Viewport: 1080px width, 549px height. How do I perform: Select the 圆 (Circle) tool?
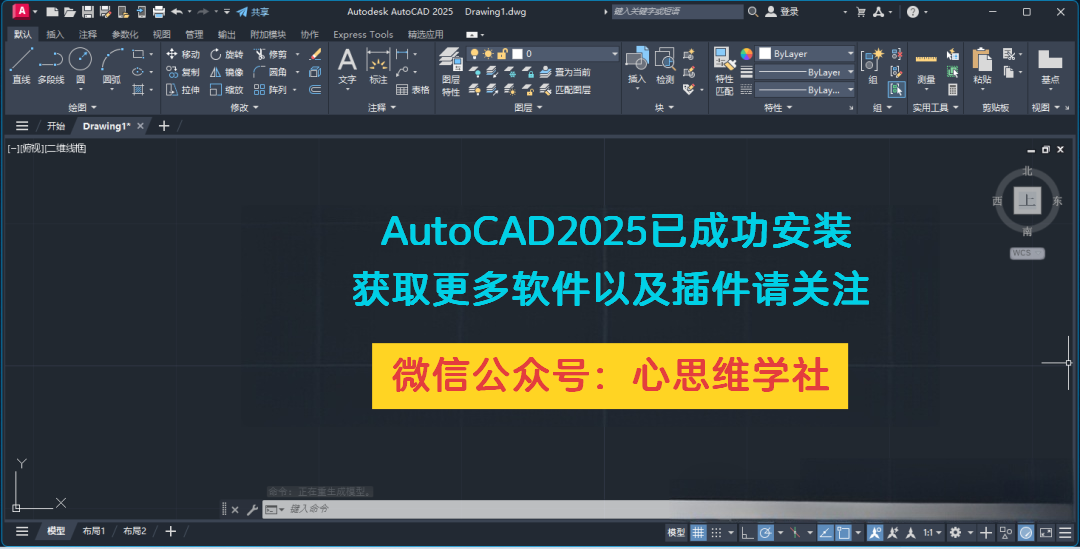pyautogui.click(x=81, y=66)
